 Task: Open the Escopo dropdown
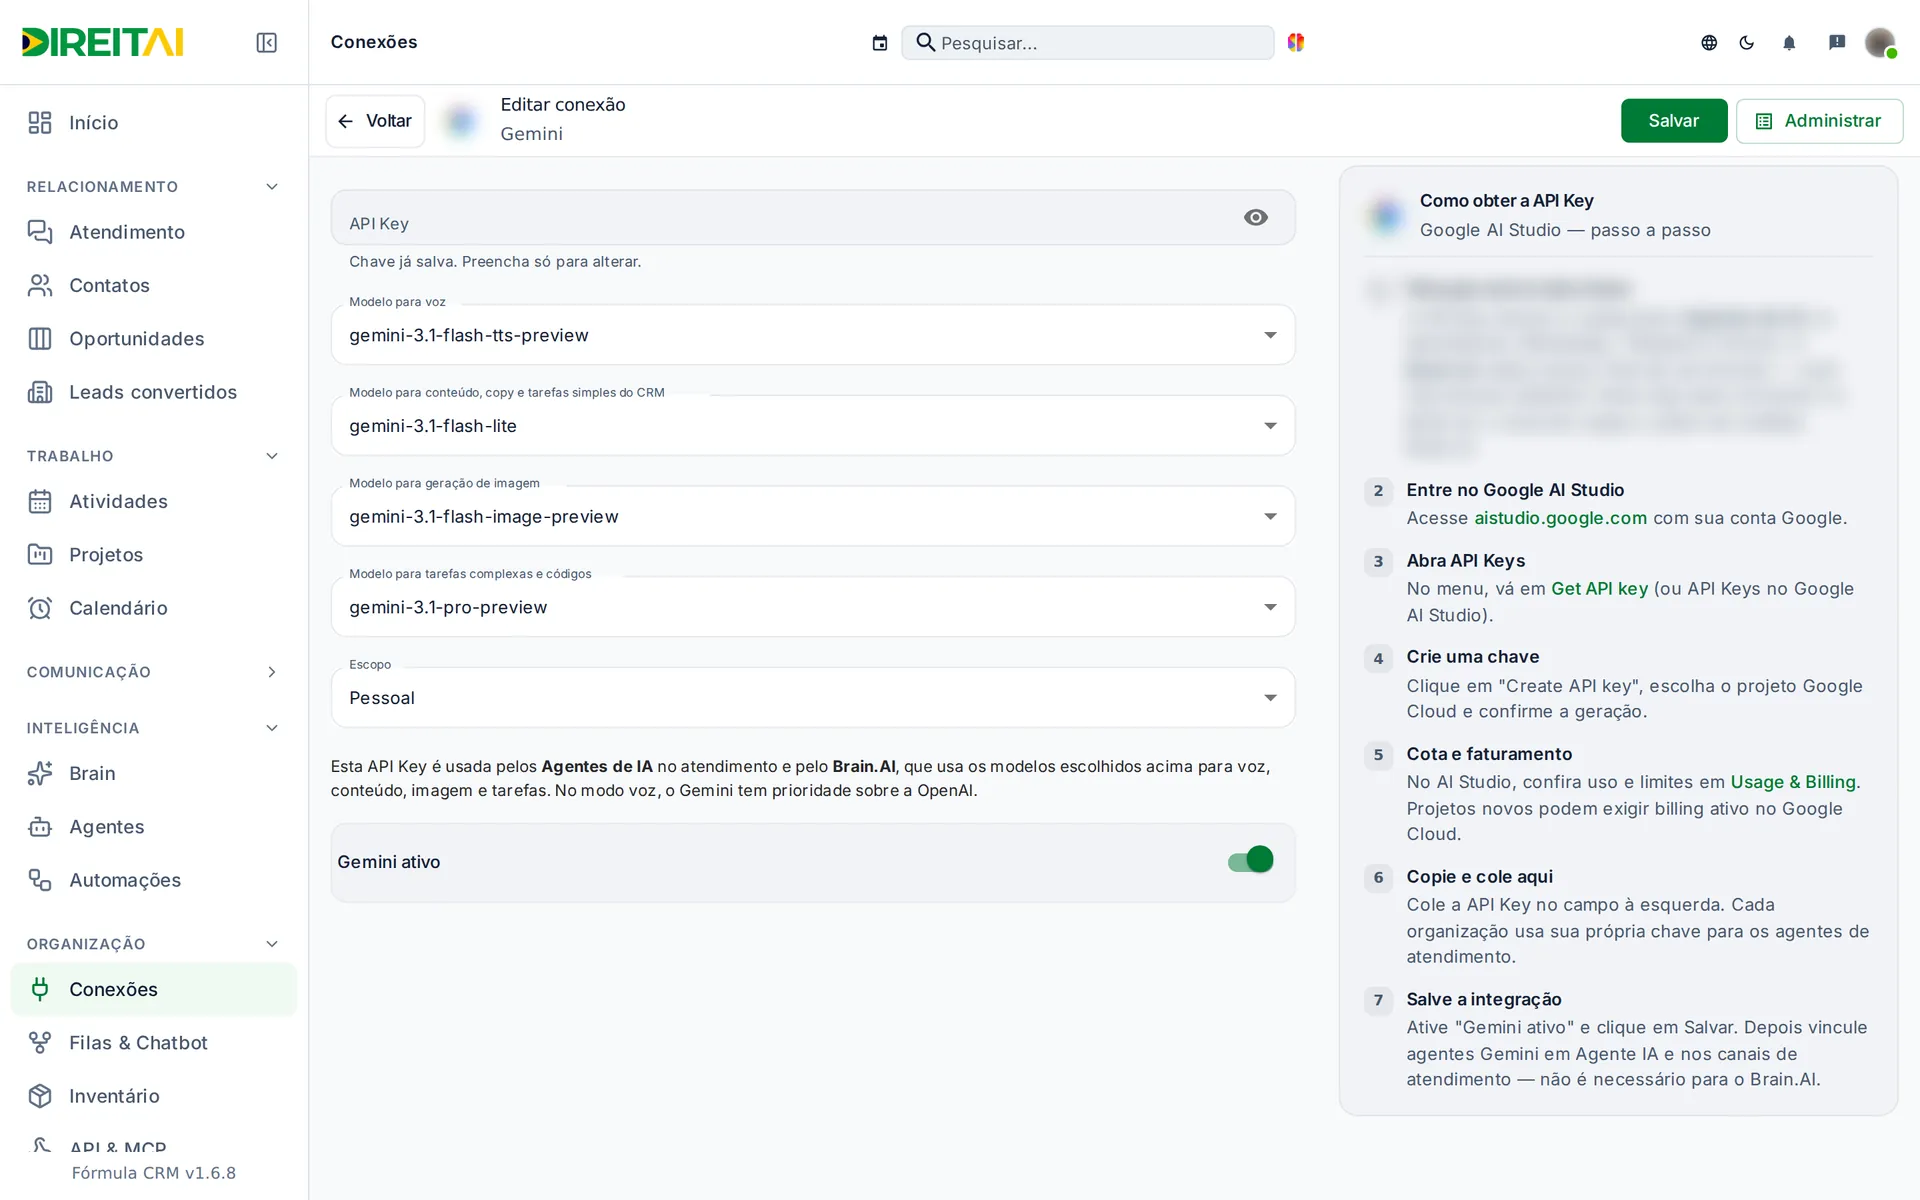click(x=813, y=697)
